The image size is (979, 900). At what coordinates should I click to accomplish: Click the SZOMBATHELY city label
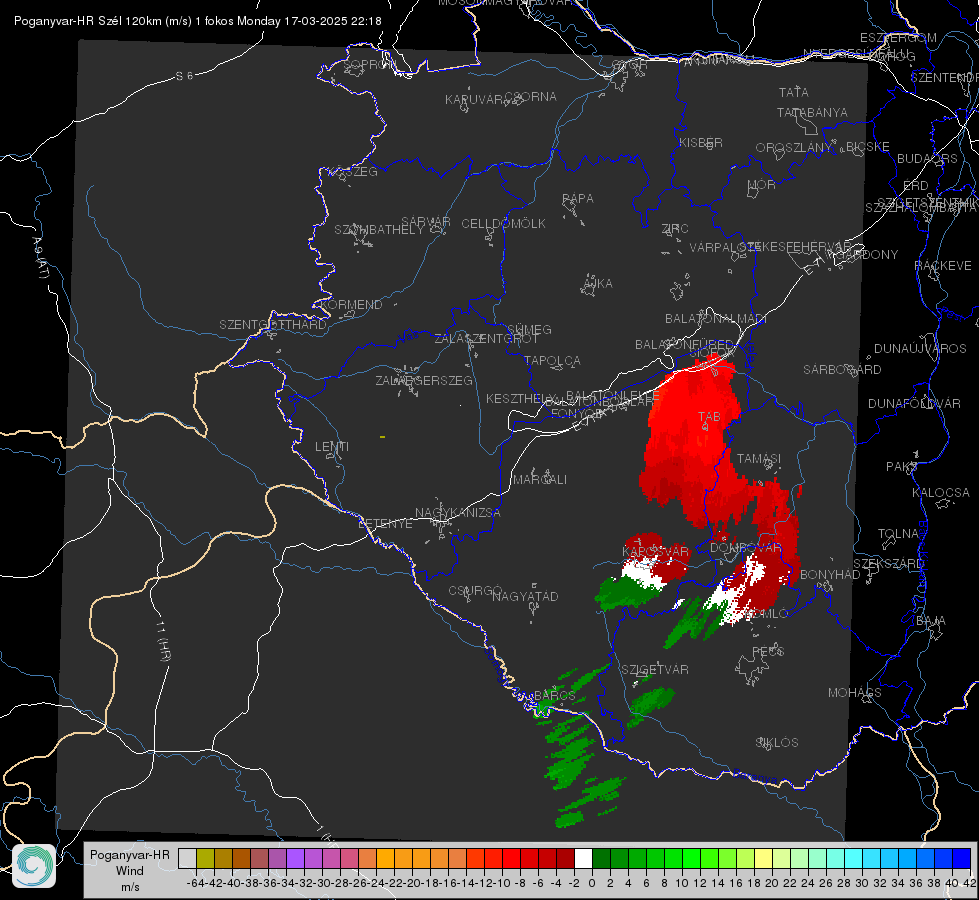coord(378,229)
